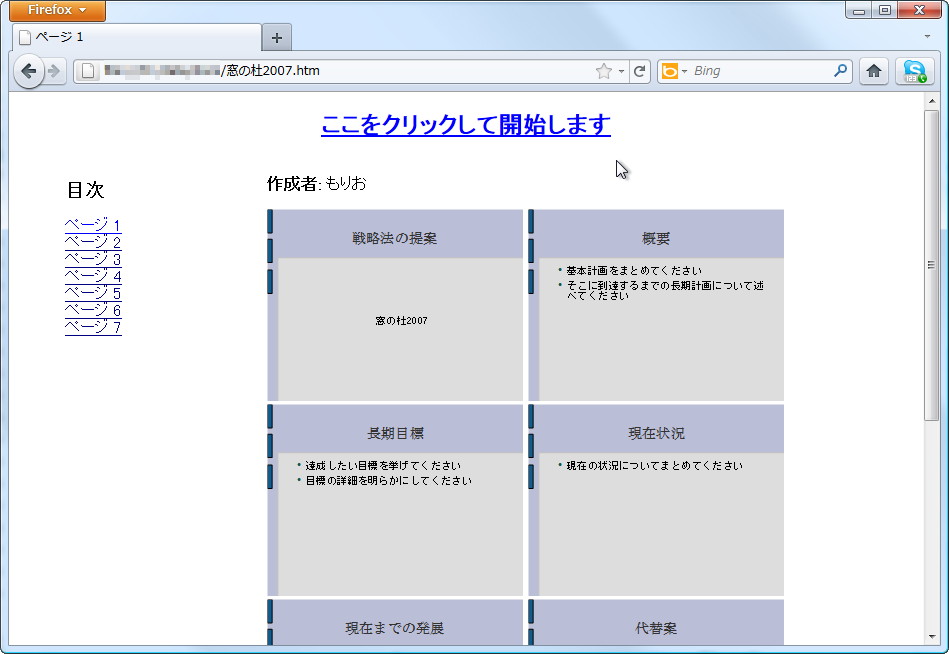949x654 pixels.
Task: Open Skype status icon in the toolbar
Action: [x=914, y=71]
